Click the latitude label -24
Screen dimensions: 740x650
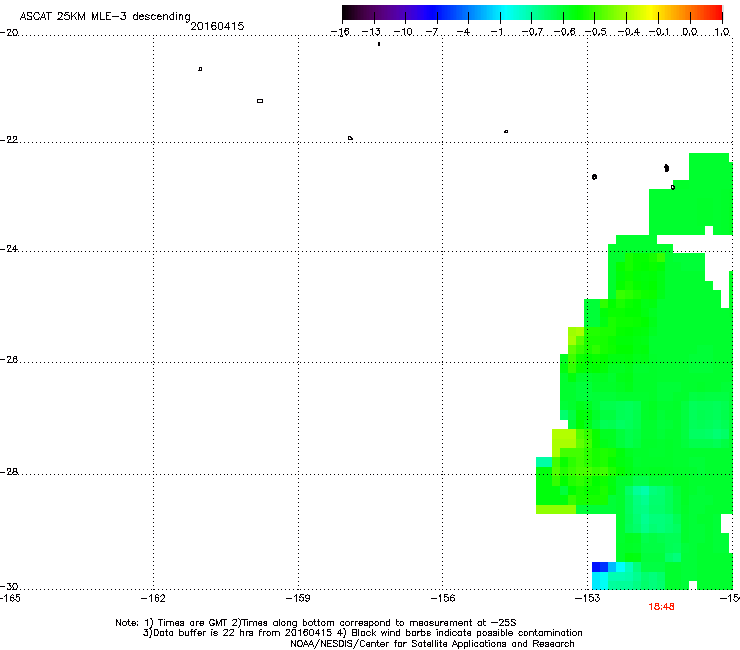(x=9, y=248)
